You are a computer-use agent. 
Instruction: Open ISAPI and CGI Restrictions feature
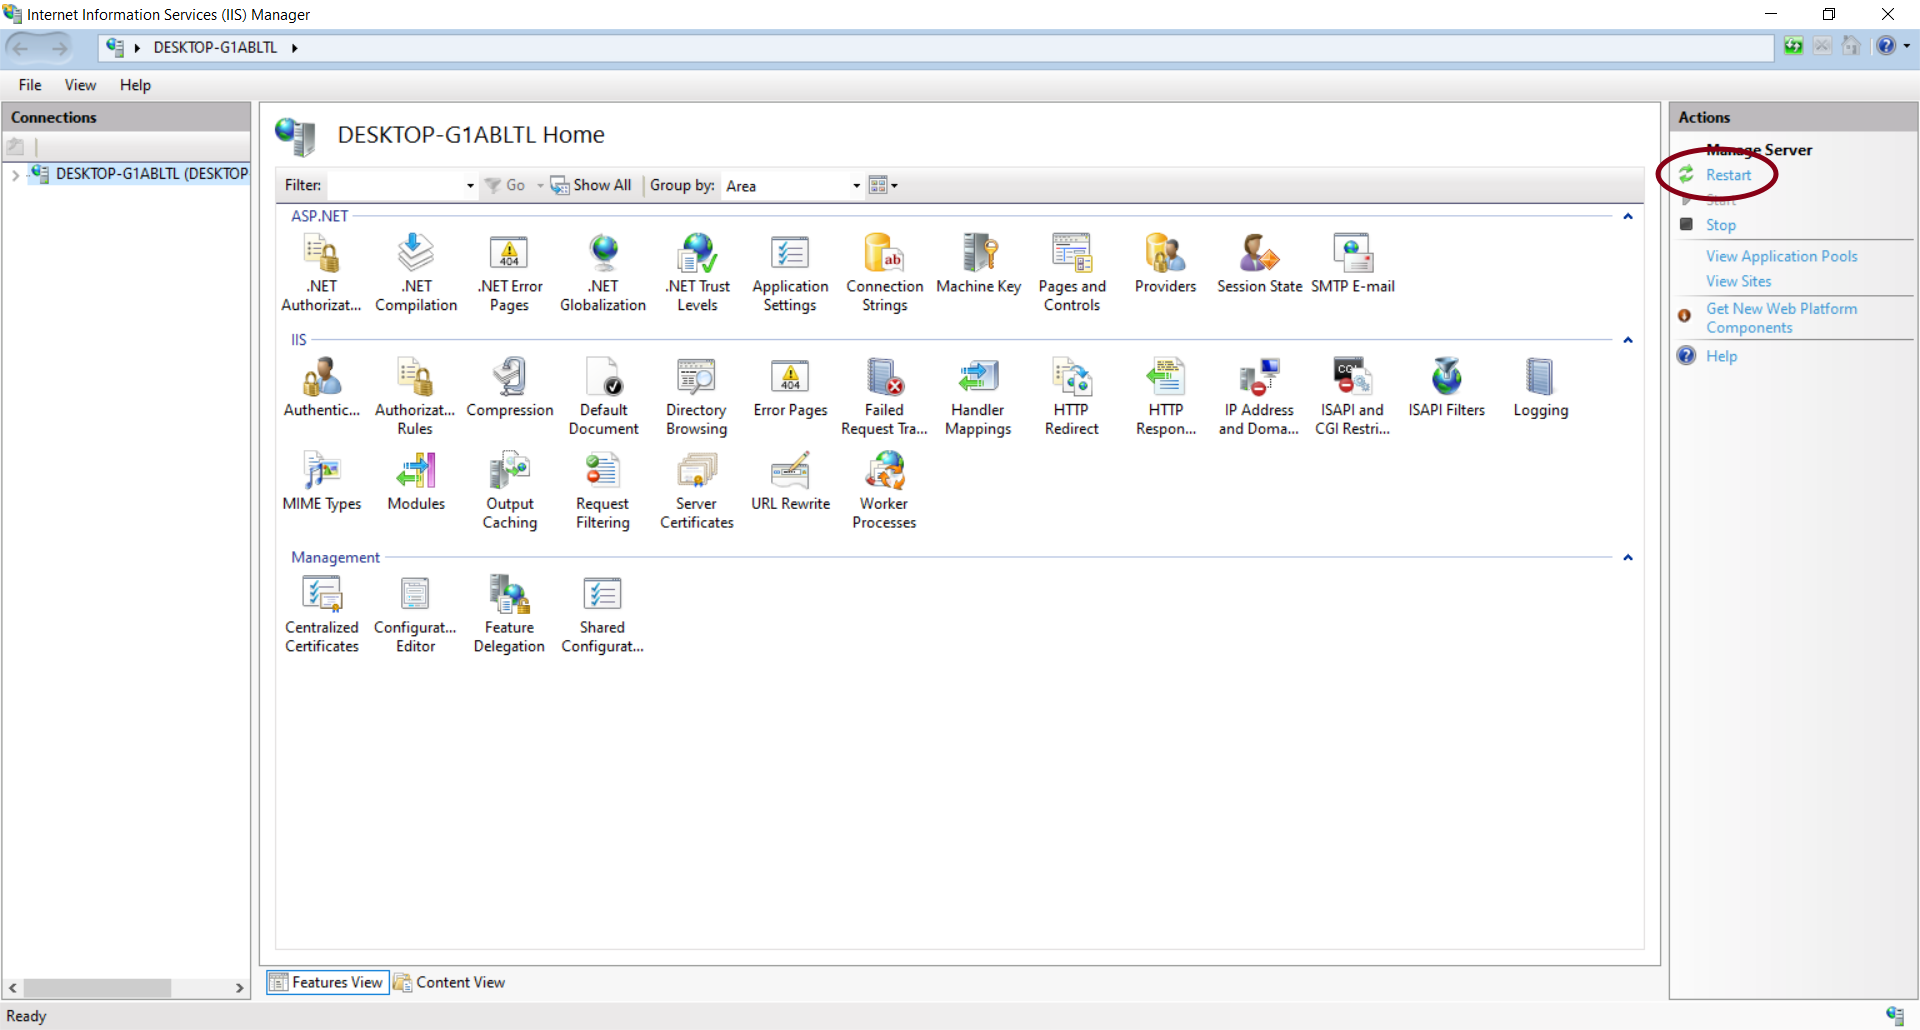coord(1352,397)
